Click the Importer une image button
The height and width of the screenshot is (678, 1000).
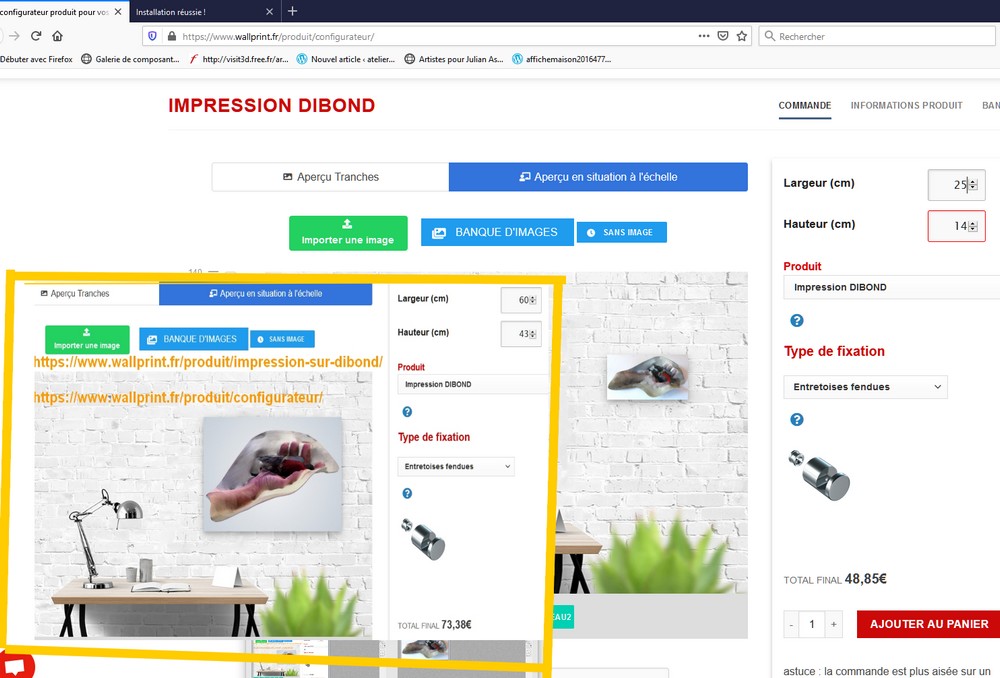348,233
